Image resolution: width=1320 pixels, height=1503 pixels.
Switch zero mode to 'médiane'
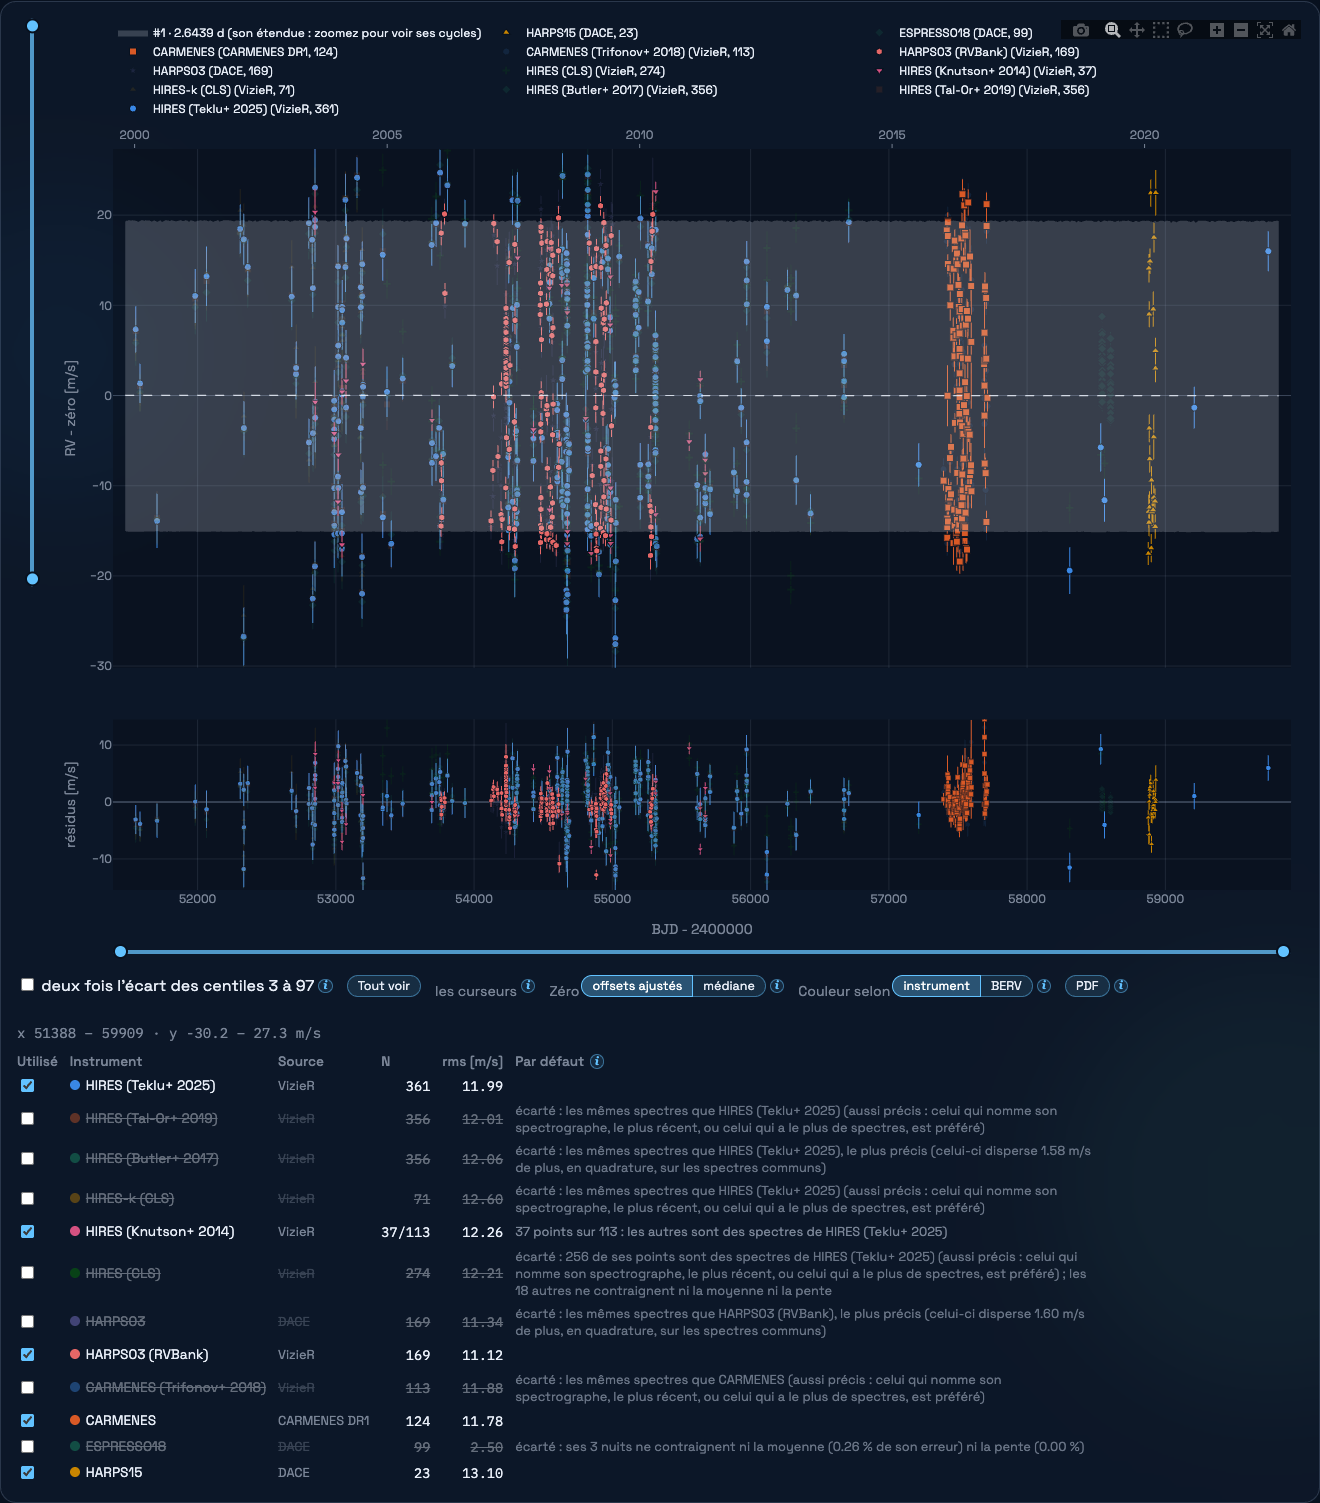click(729, 986)
